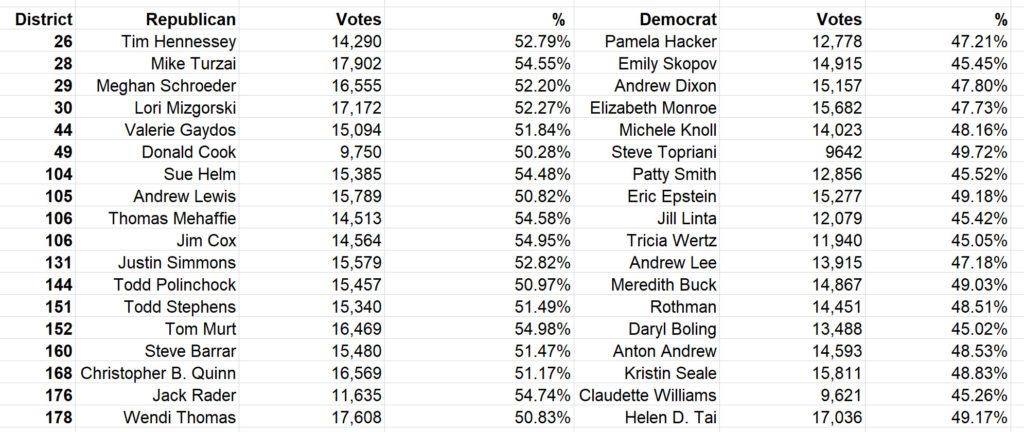Image resolution: width=1024 pixels, height=432 pixels.
Task: Click the Thomas Mehaffie name cell
Action: [x=157, y=219]
